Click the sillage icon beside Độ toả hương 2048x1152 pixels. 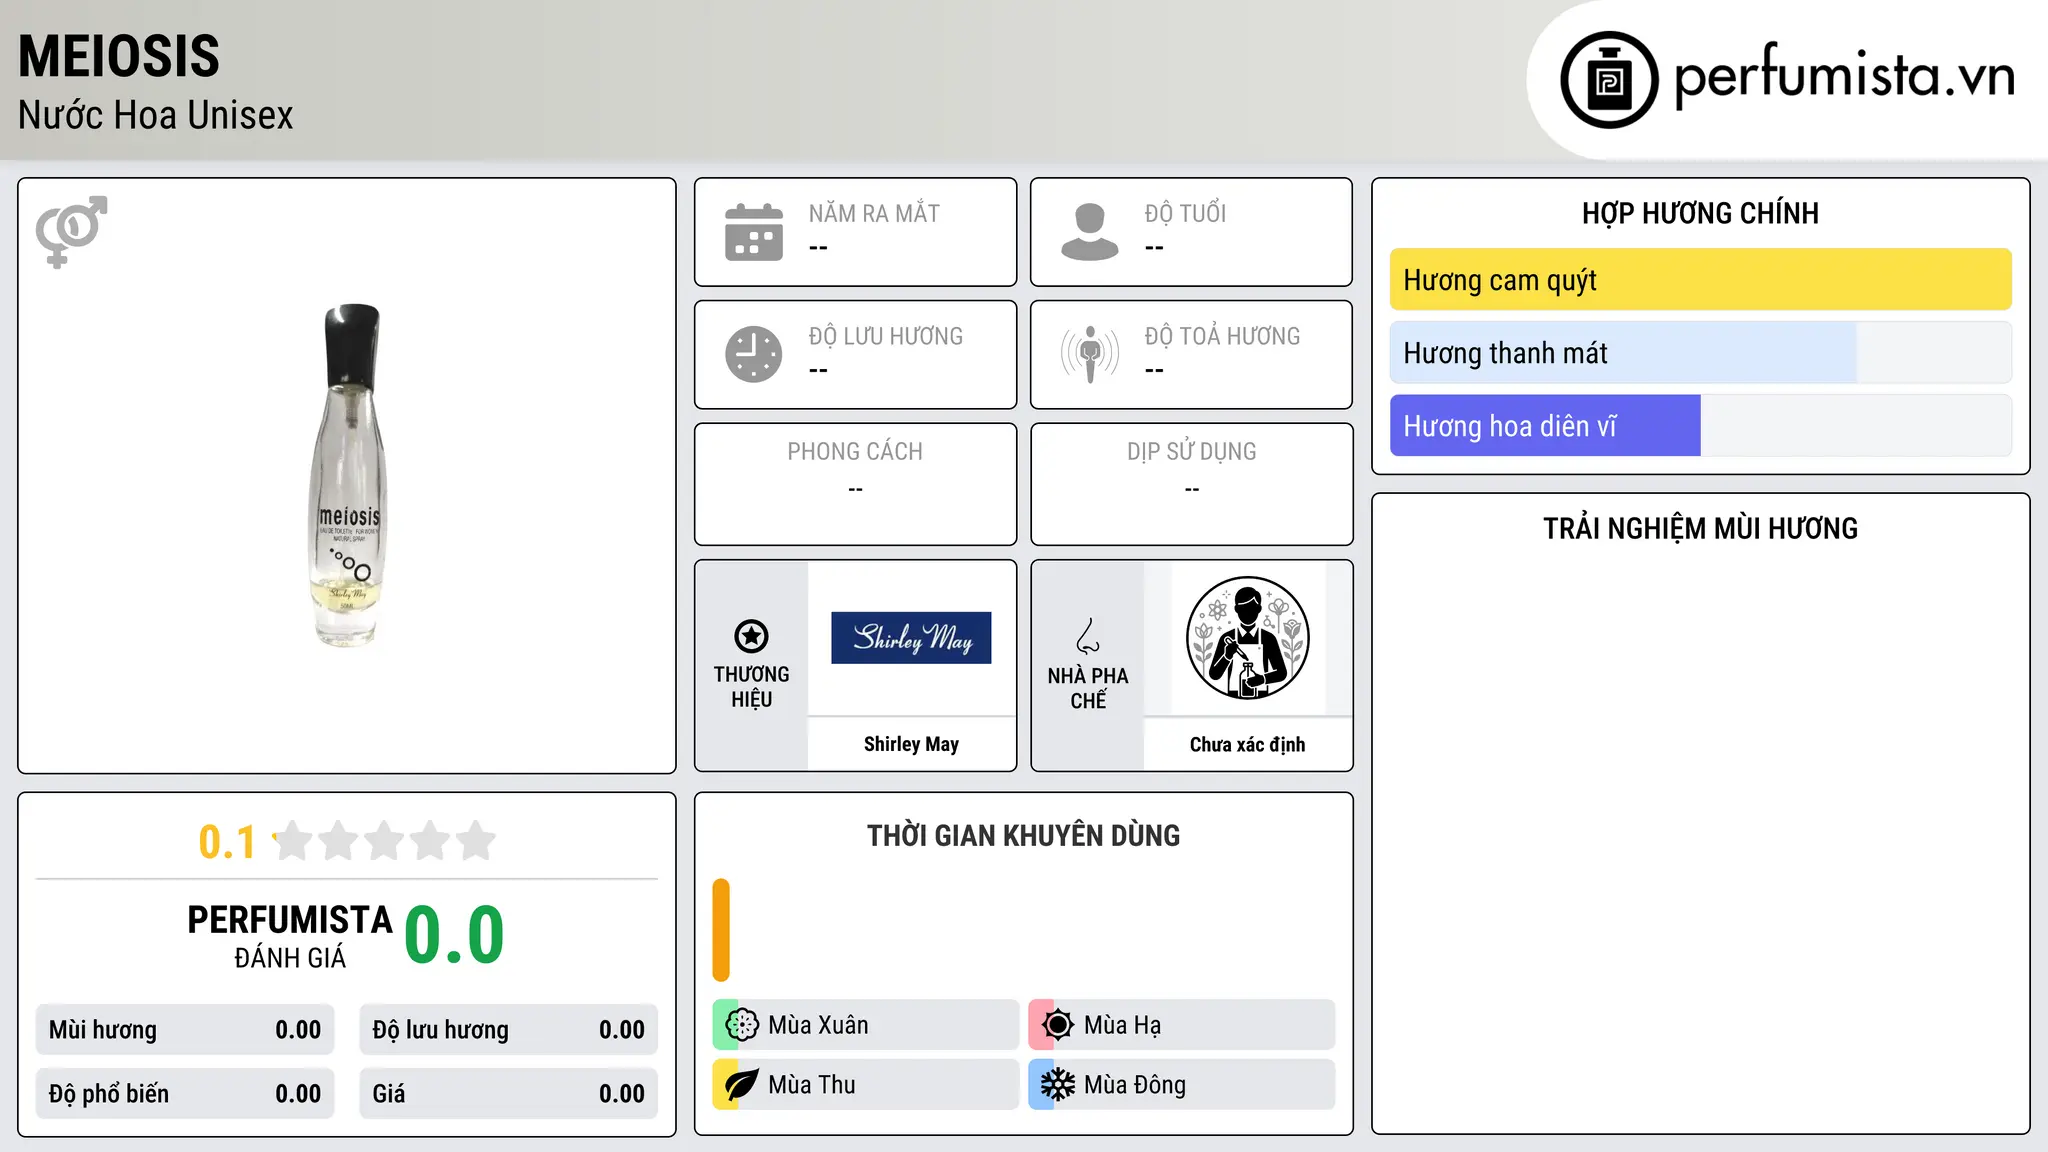point(1090,354)
